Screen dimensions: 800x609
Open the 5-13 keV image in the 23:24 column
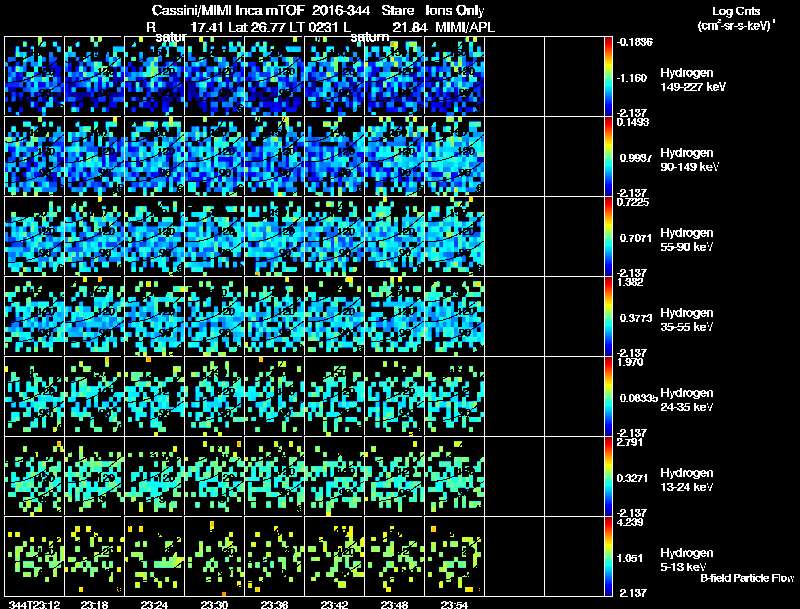[x=154, y=556]
